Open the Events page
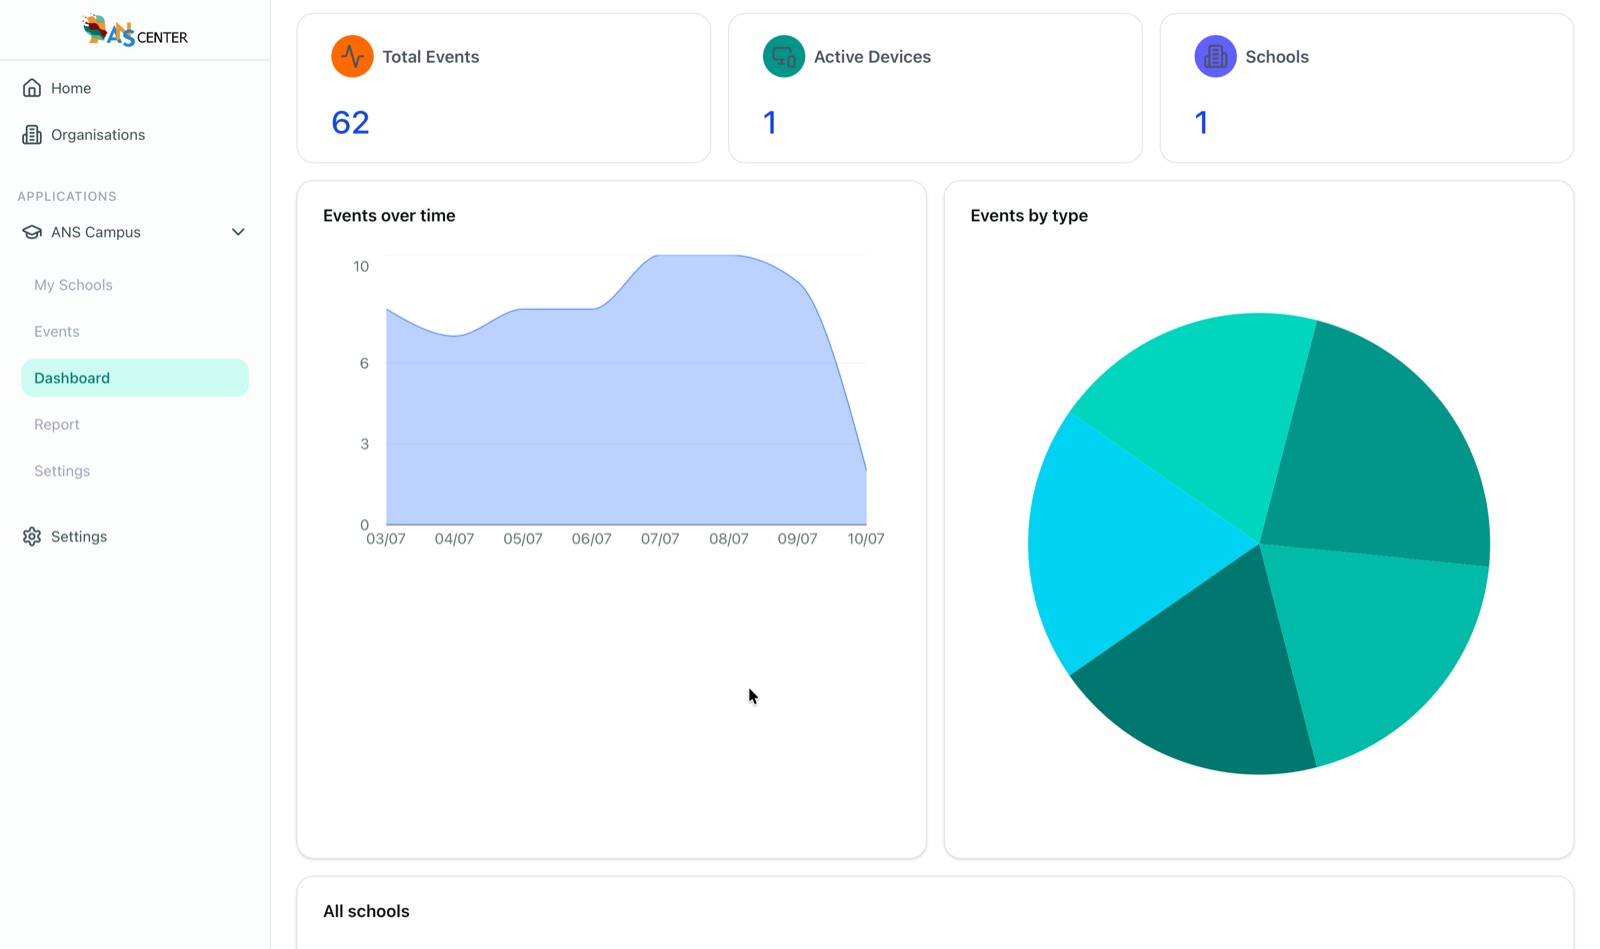This screenshot has width=1600, height=949. click(57, 332)
